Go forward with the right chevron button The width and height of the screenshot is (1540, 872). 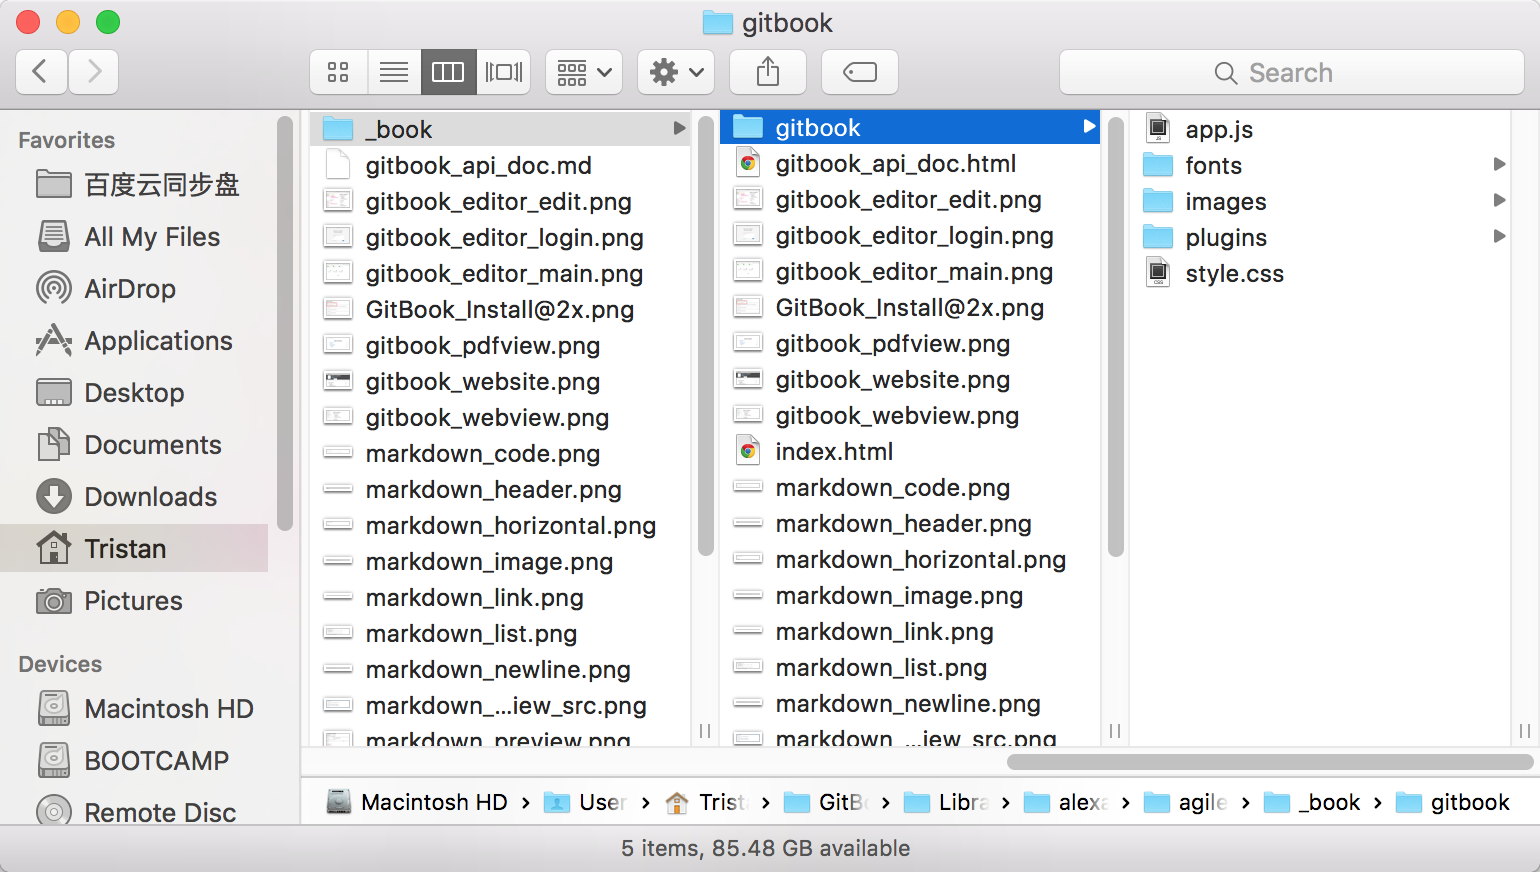click(94, 72)
